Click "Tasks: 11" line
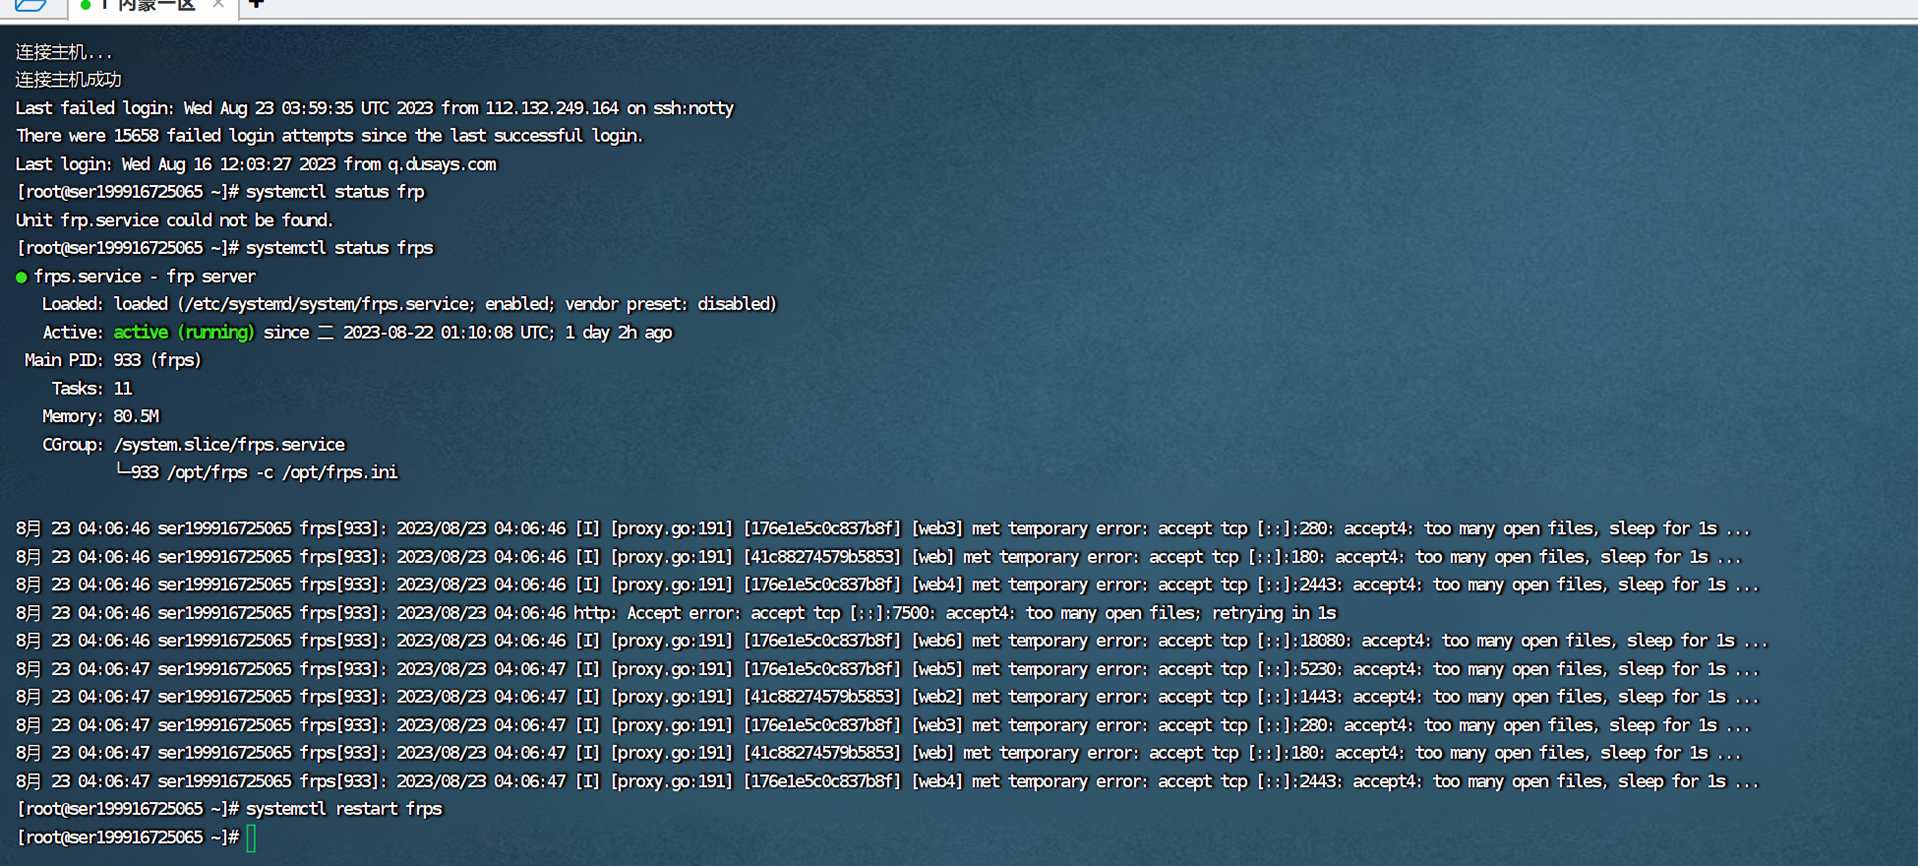The width and height of the screenshot is (1918, 866). point(91,388)
